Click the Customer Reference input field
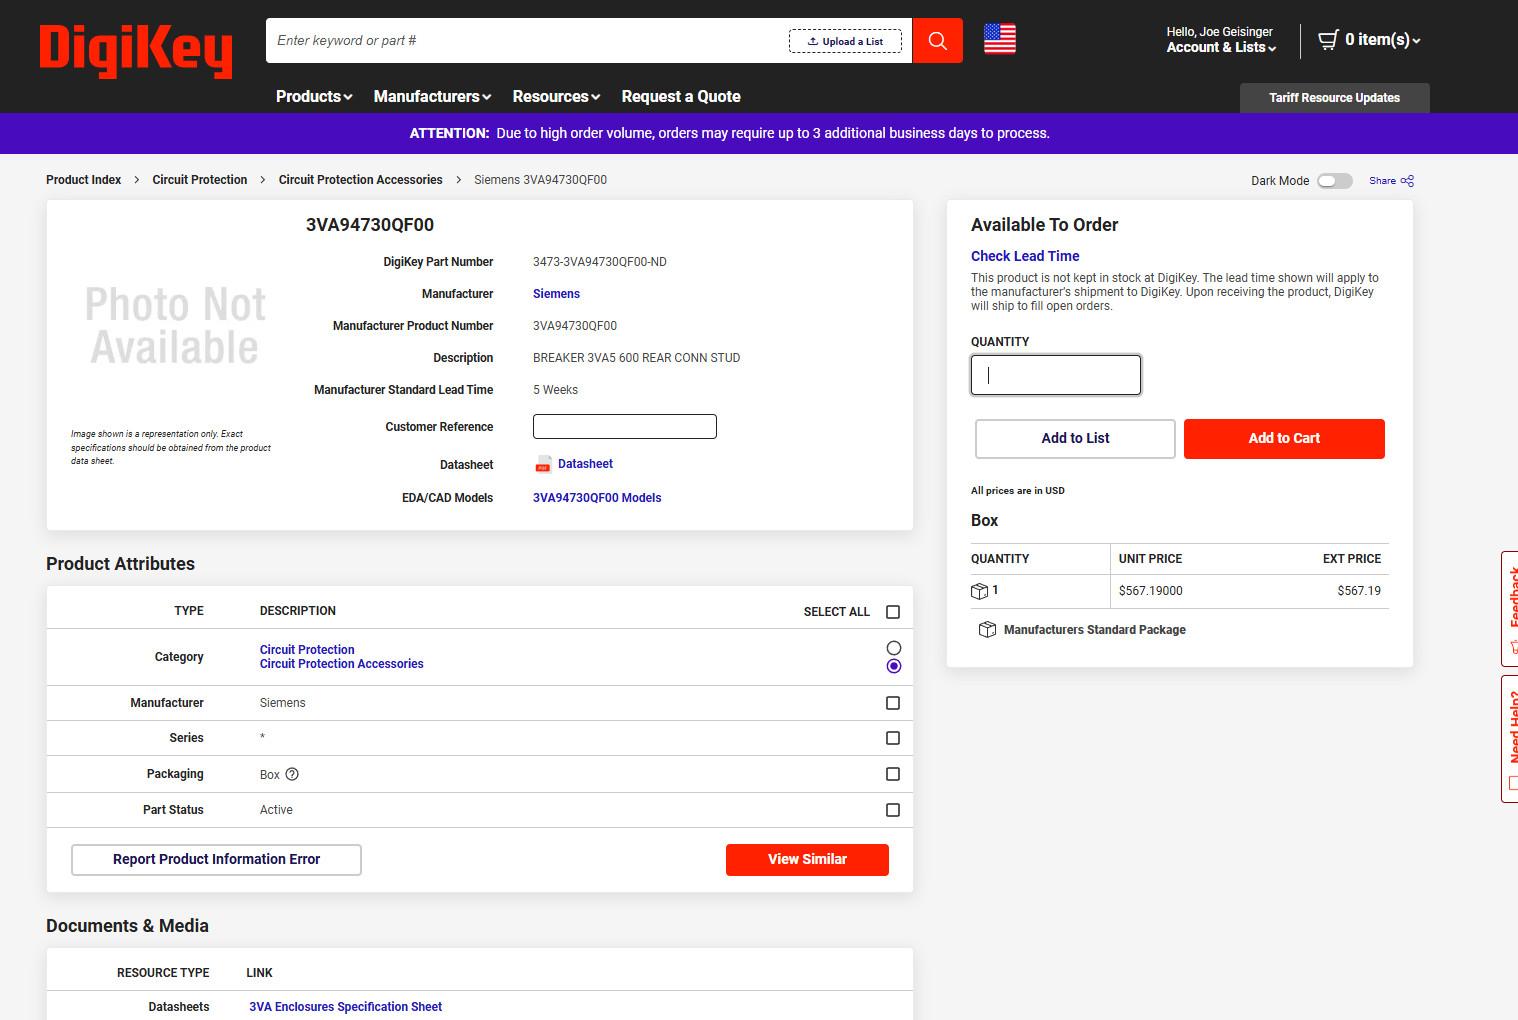Screen dimensions: 1518x1020 (625, 427)
